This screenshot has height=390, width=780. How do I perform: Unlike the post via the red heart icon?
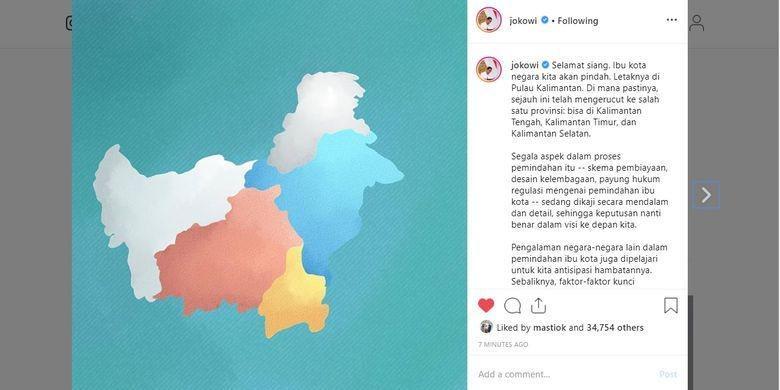coord(486,305)
